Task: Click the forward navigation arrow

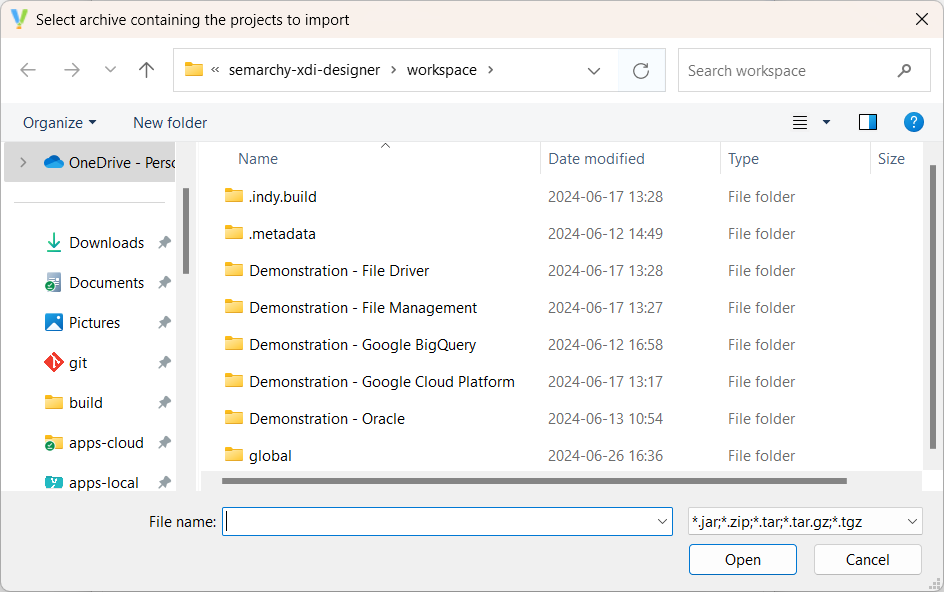Action: [x=72, y=70]
